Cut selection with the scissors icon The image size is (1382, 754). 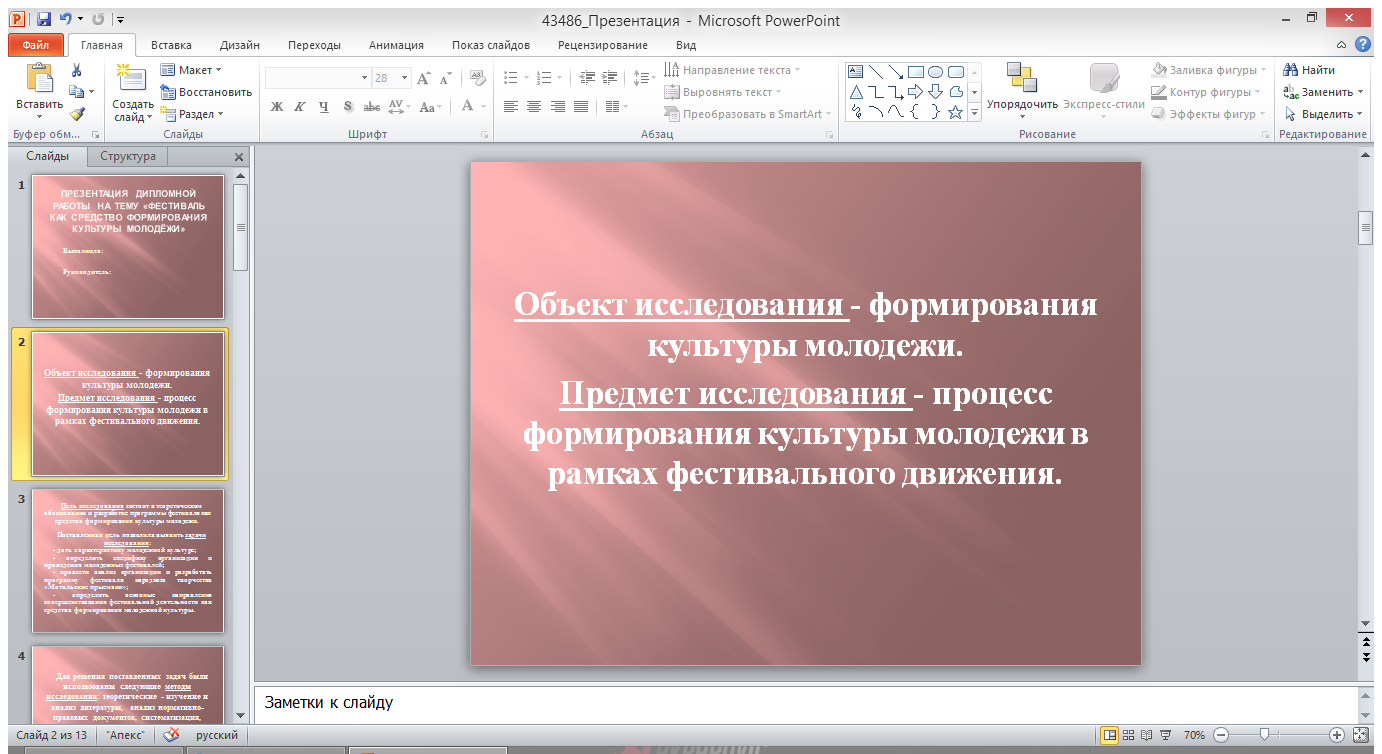point(76,70)
